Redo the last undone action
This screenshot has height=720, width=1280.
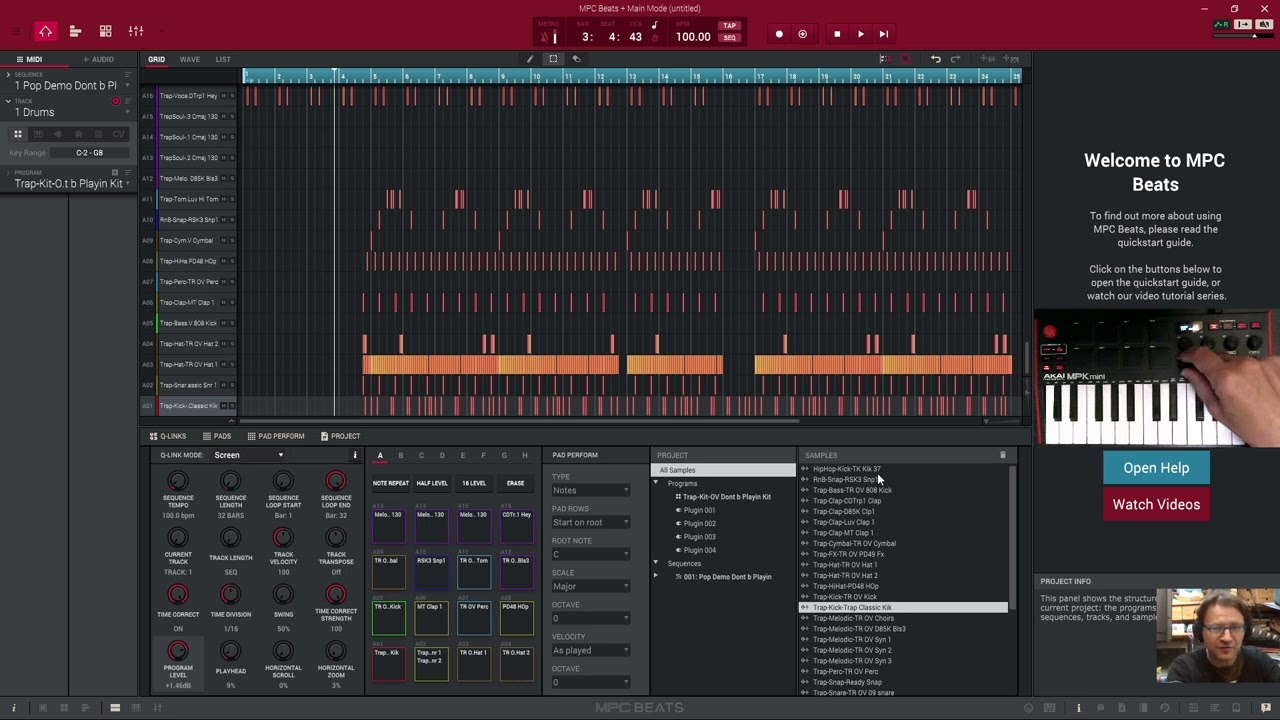coord(956,59)
